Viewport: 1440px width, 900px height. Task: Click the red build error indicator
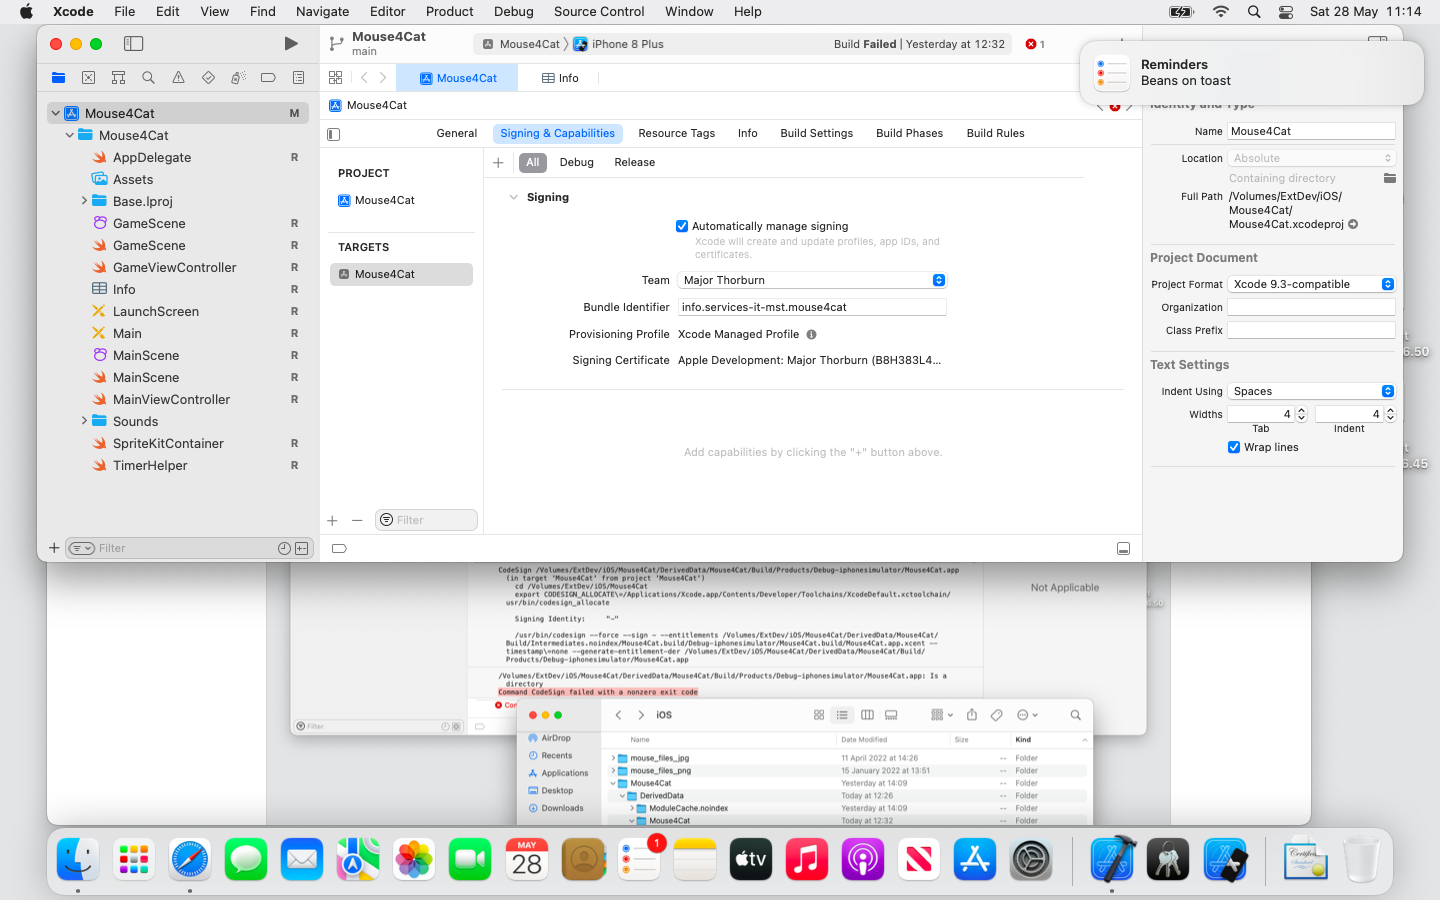(x=1035, y=44)
